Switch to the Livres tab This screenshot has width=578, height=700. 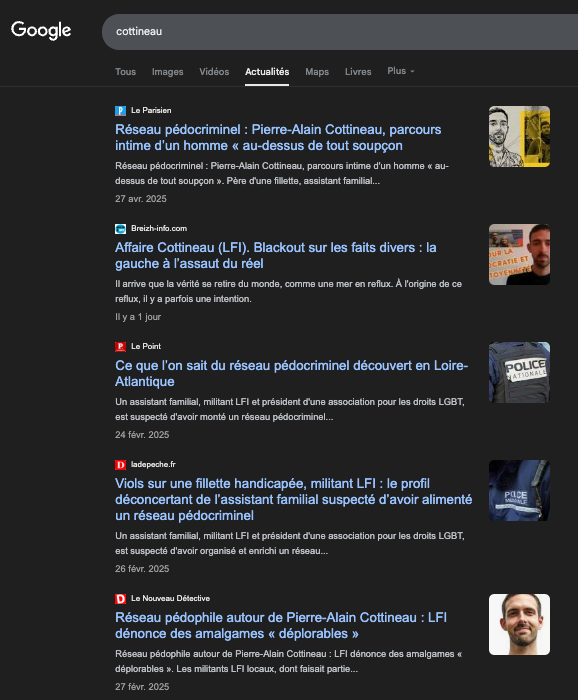pos(358,72)
